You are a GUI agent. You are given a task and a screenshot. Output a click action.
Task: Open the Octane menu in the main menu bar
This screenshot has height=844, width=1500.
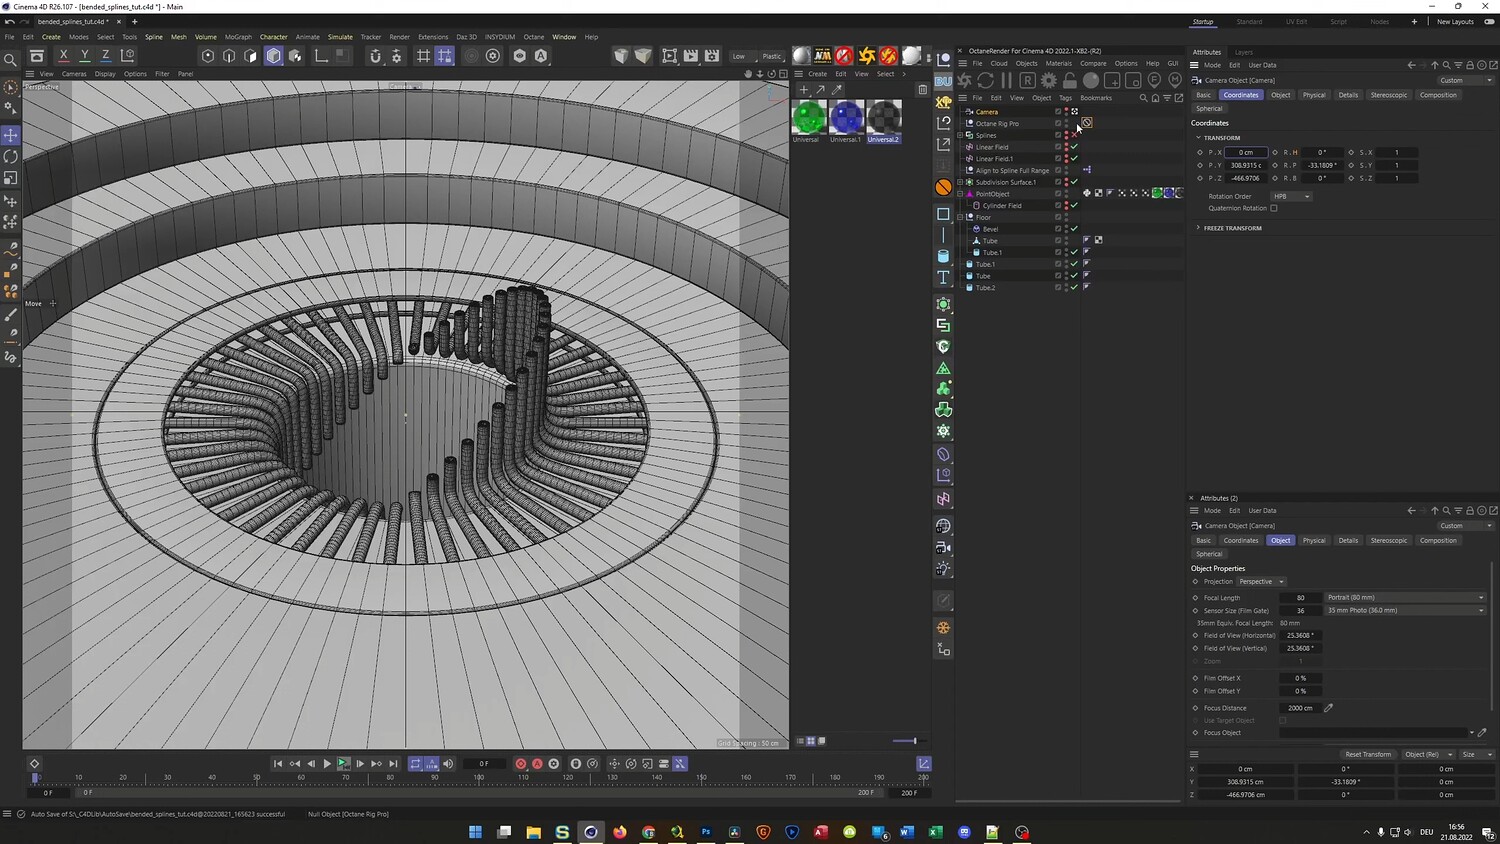coord(534,37)
